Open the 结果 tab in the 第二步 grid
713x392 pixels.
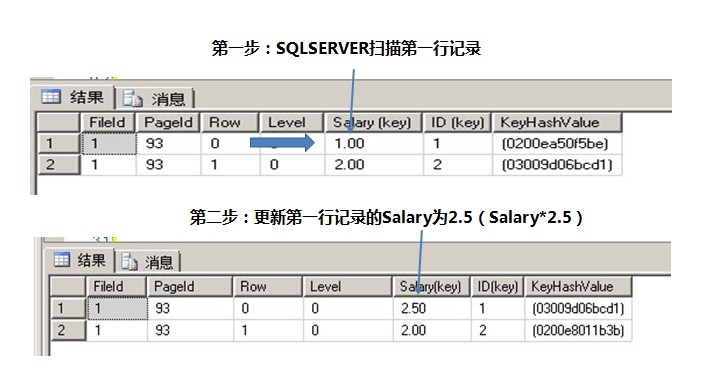tap(80, 261)
